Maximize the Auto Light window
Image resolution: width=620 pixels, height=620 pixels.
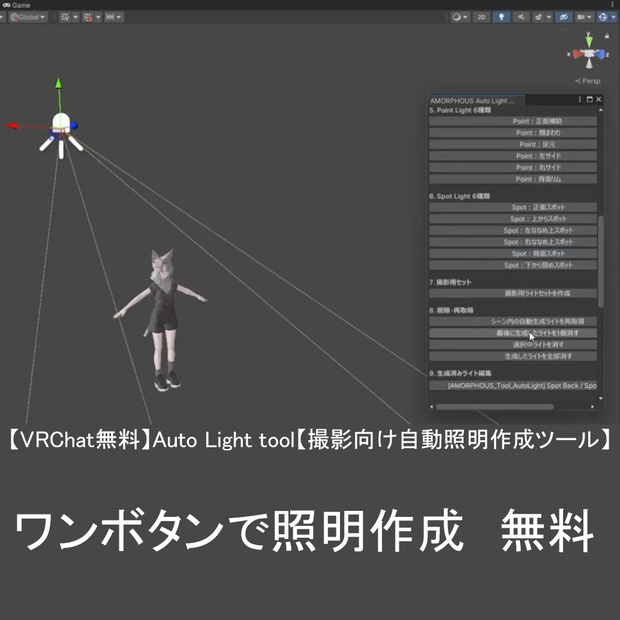[x=590, y=100]
